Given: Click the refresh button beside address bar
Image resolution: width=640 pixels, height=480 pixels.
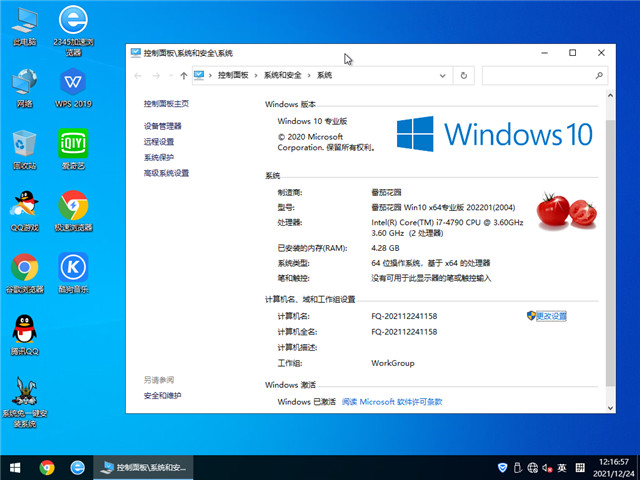Looking at the screenshot, I should pyautogui.click(x=463, y=75).
